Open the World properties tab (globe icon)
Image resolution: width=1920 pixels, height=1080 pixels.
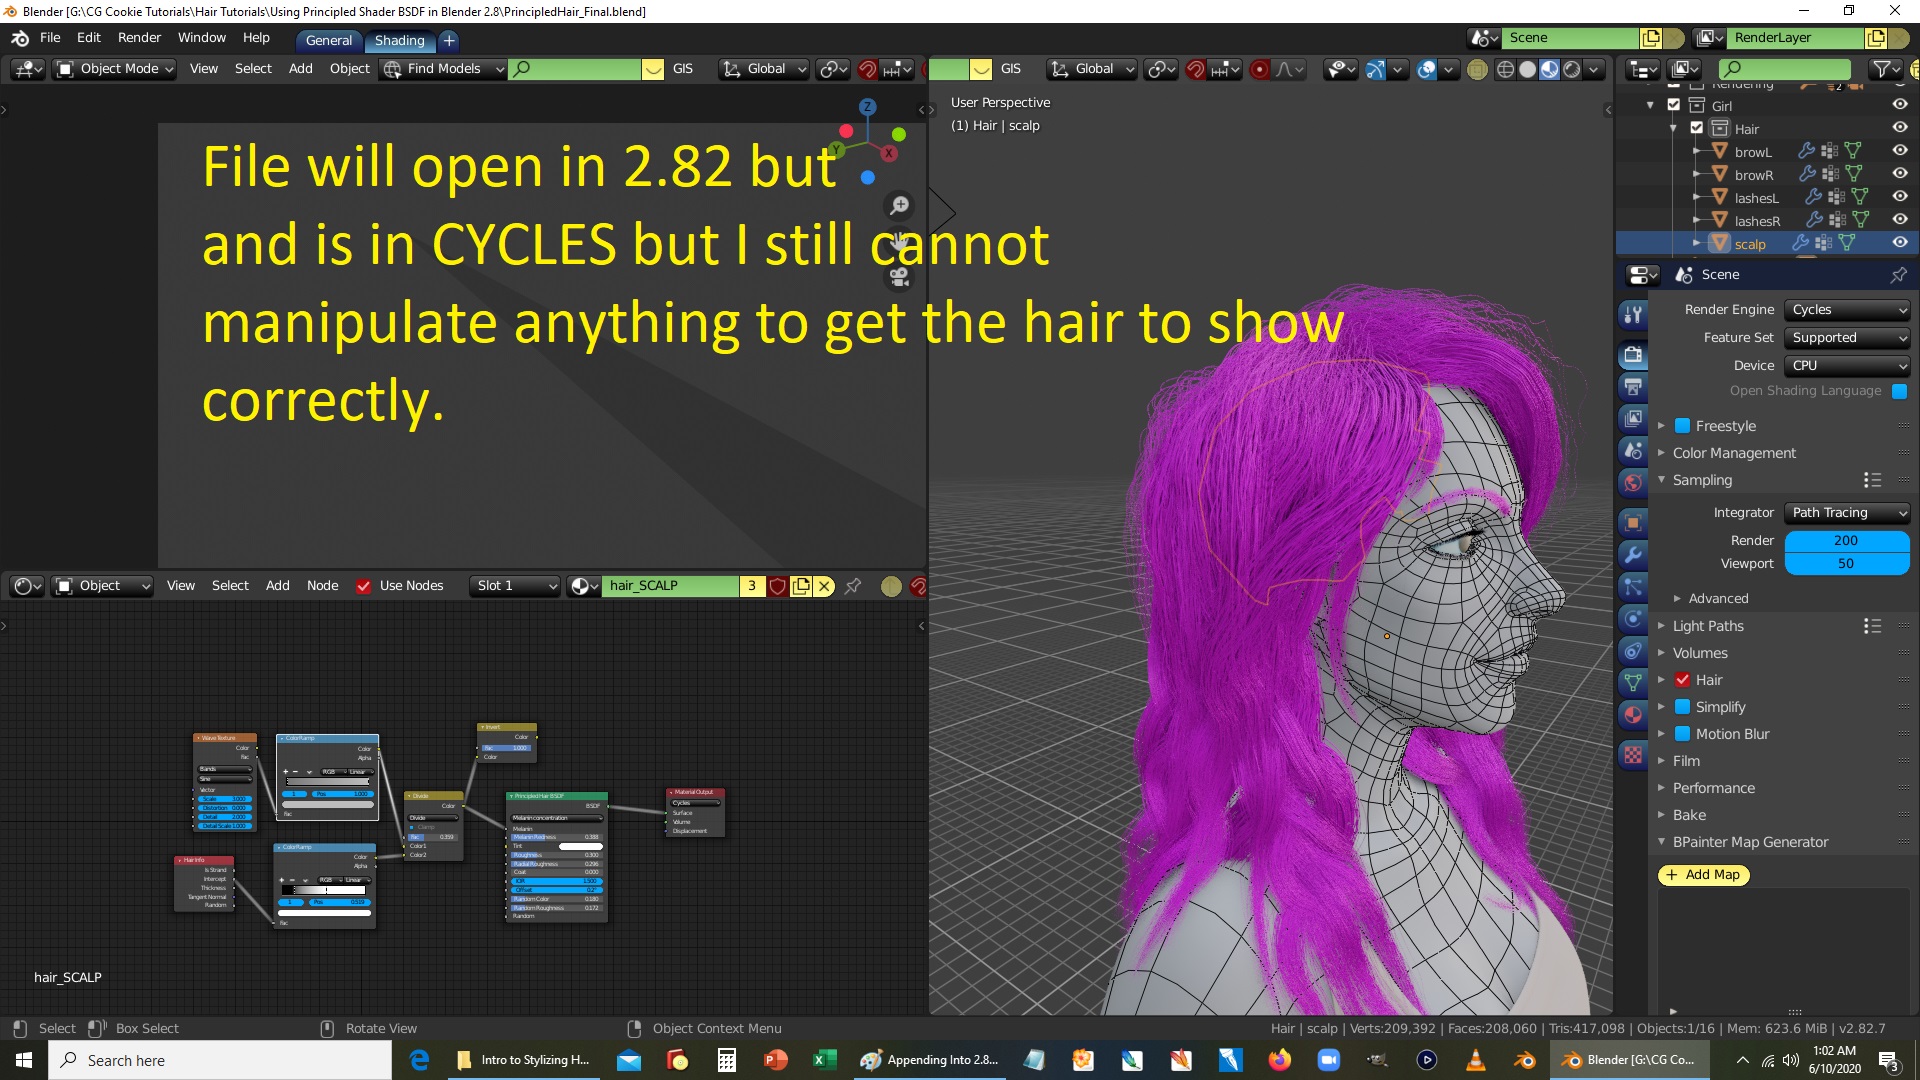click(1633, 483)
